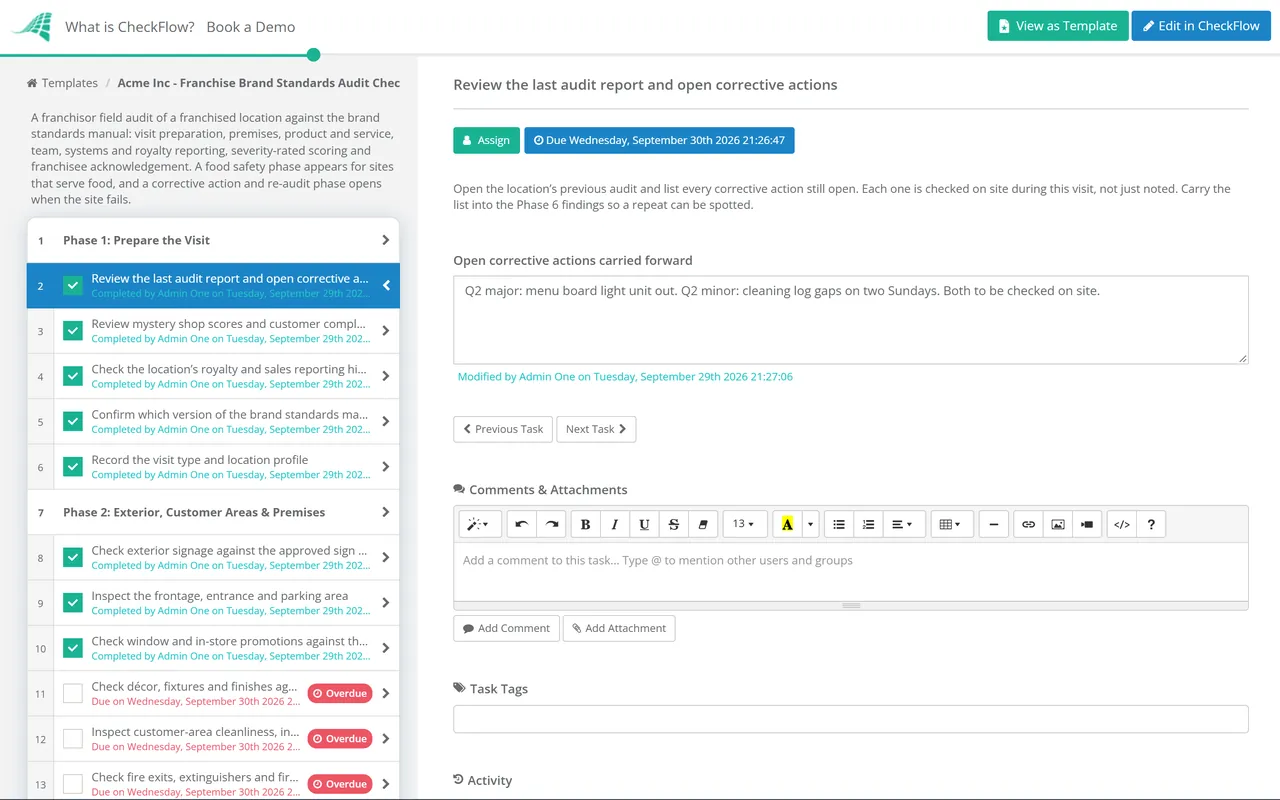
Task: Open the 'What is CheckFlow?' menu item
Action: (x=130, y=27)
